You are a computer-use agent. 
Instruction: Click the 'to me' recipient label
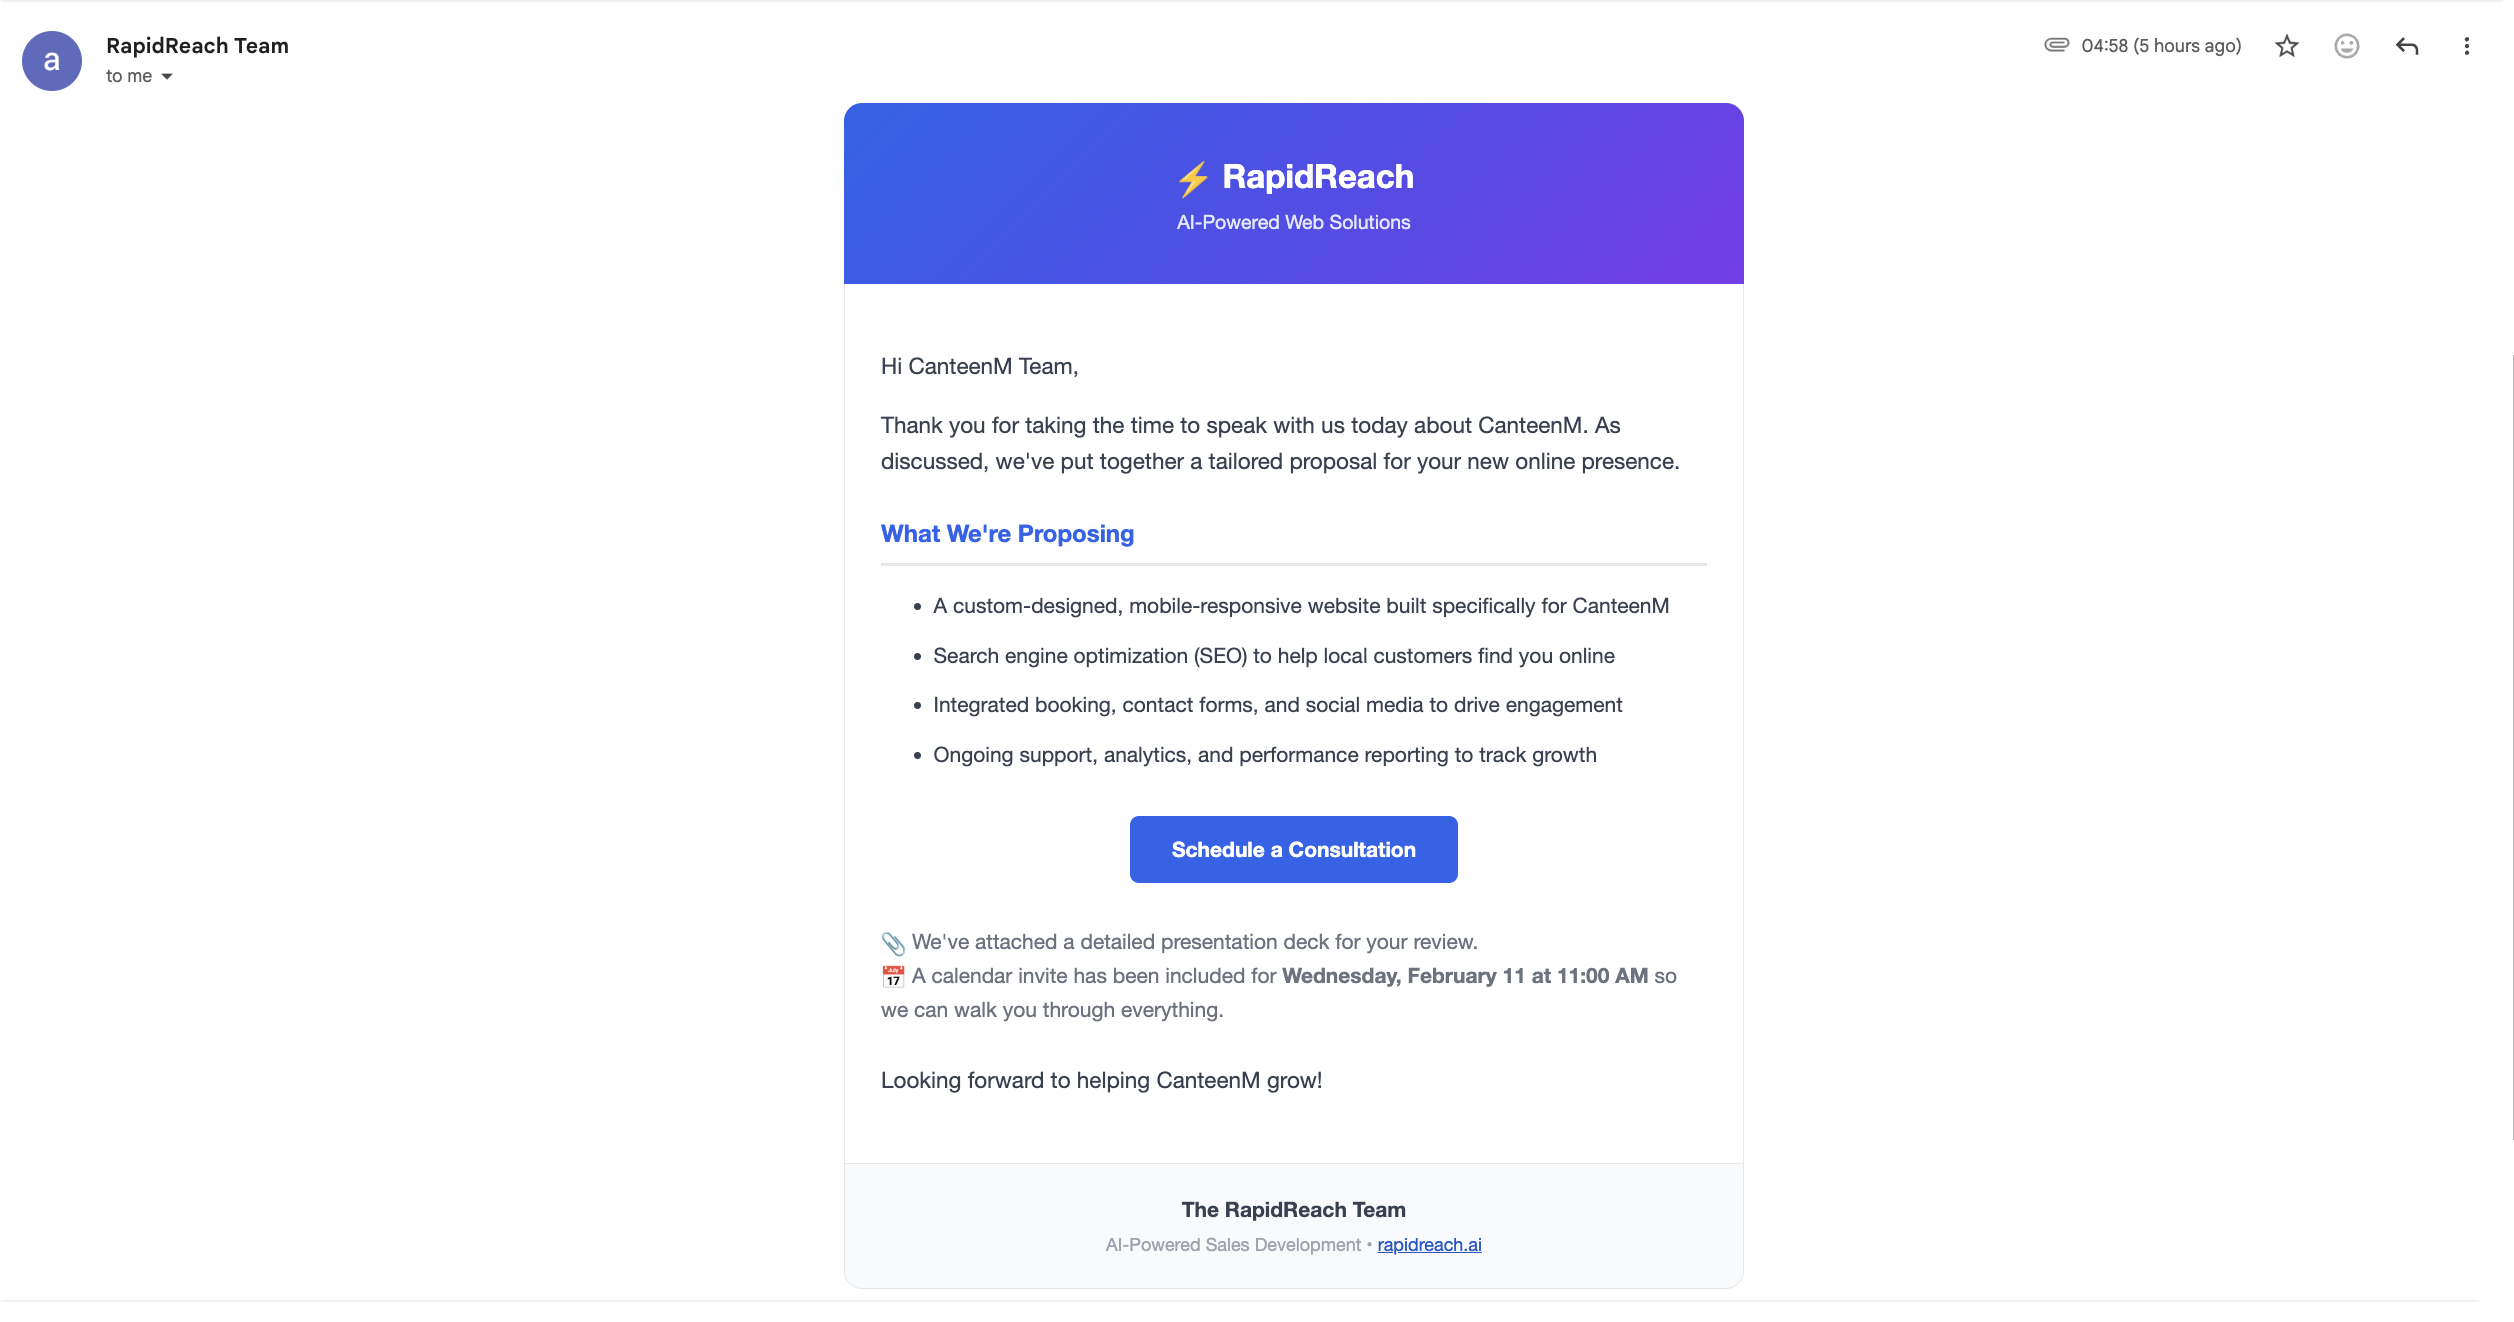click(x=129, y=76)
